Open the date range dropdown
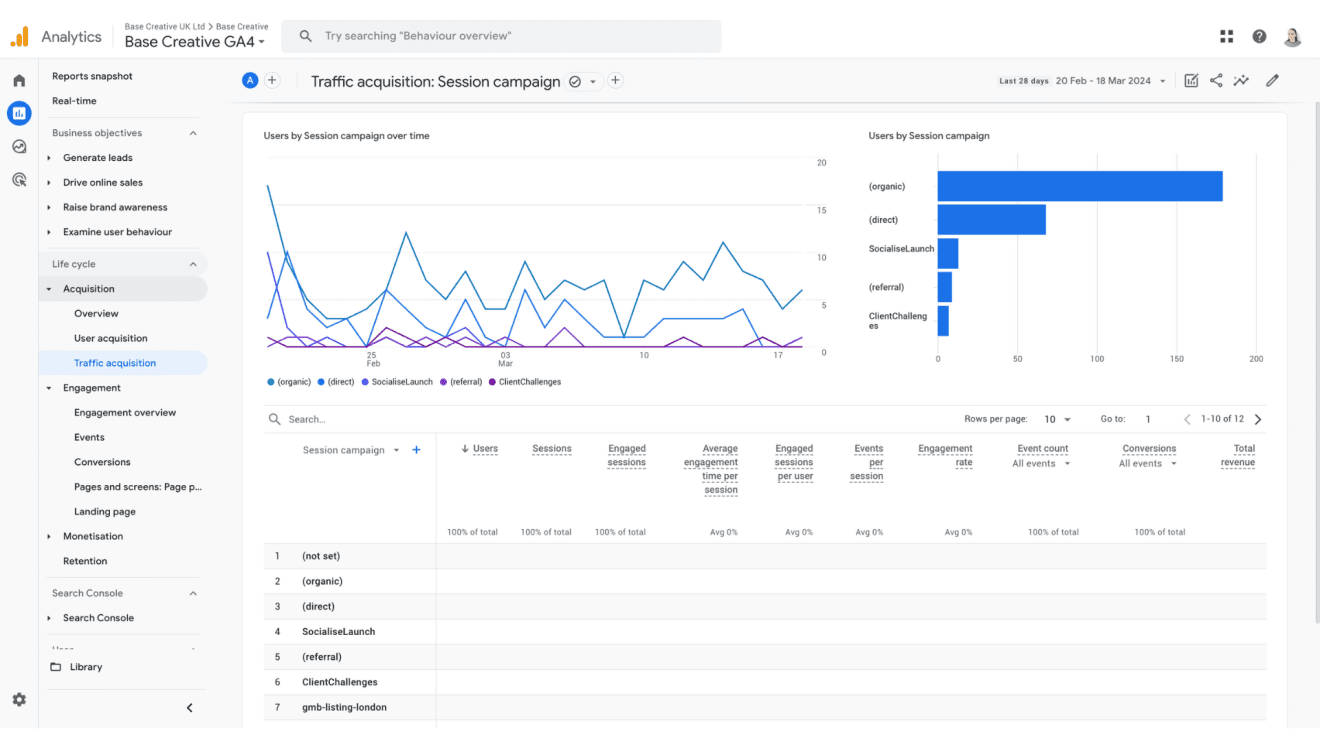This screenshot has height=743, width=1320. [x=1111, y=81]
